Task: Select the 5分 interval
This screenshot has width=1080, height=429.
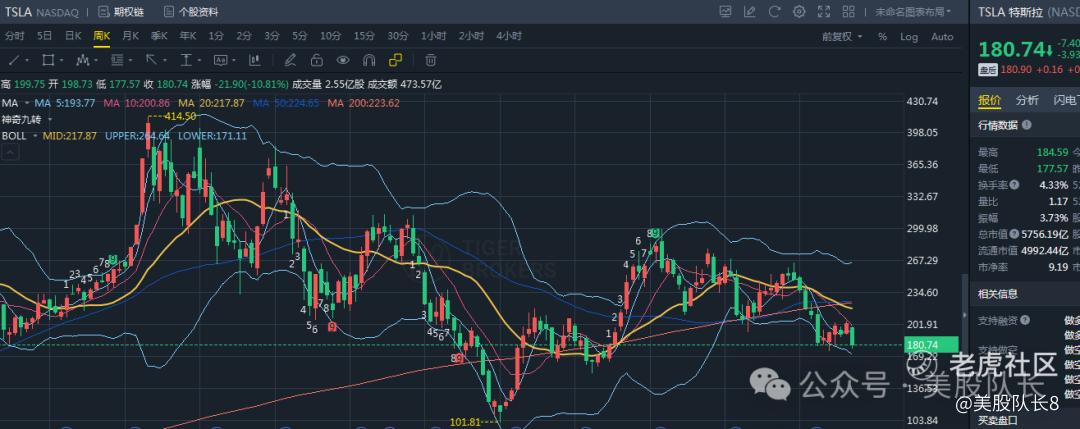Action: (300, 36)
